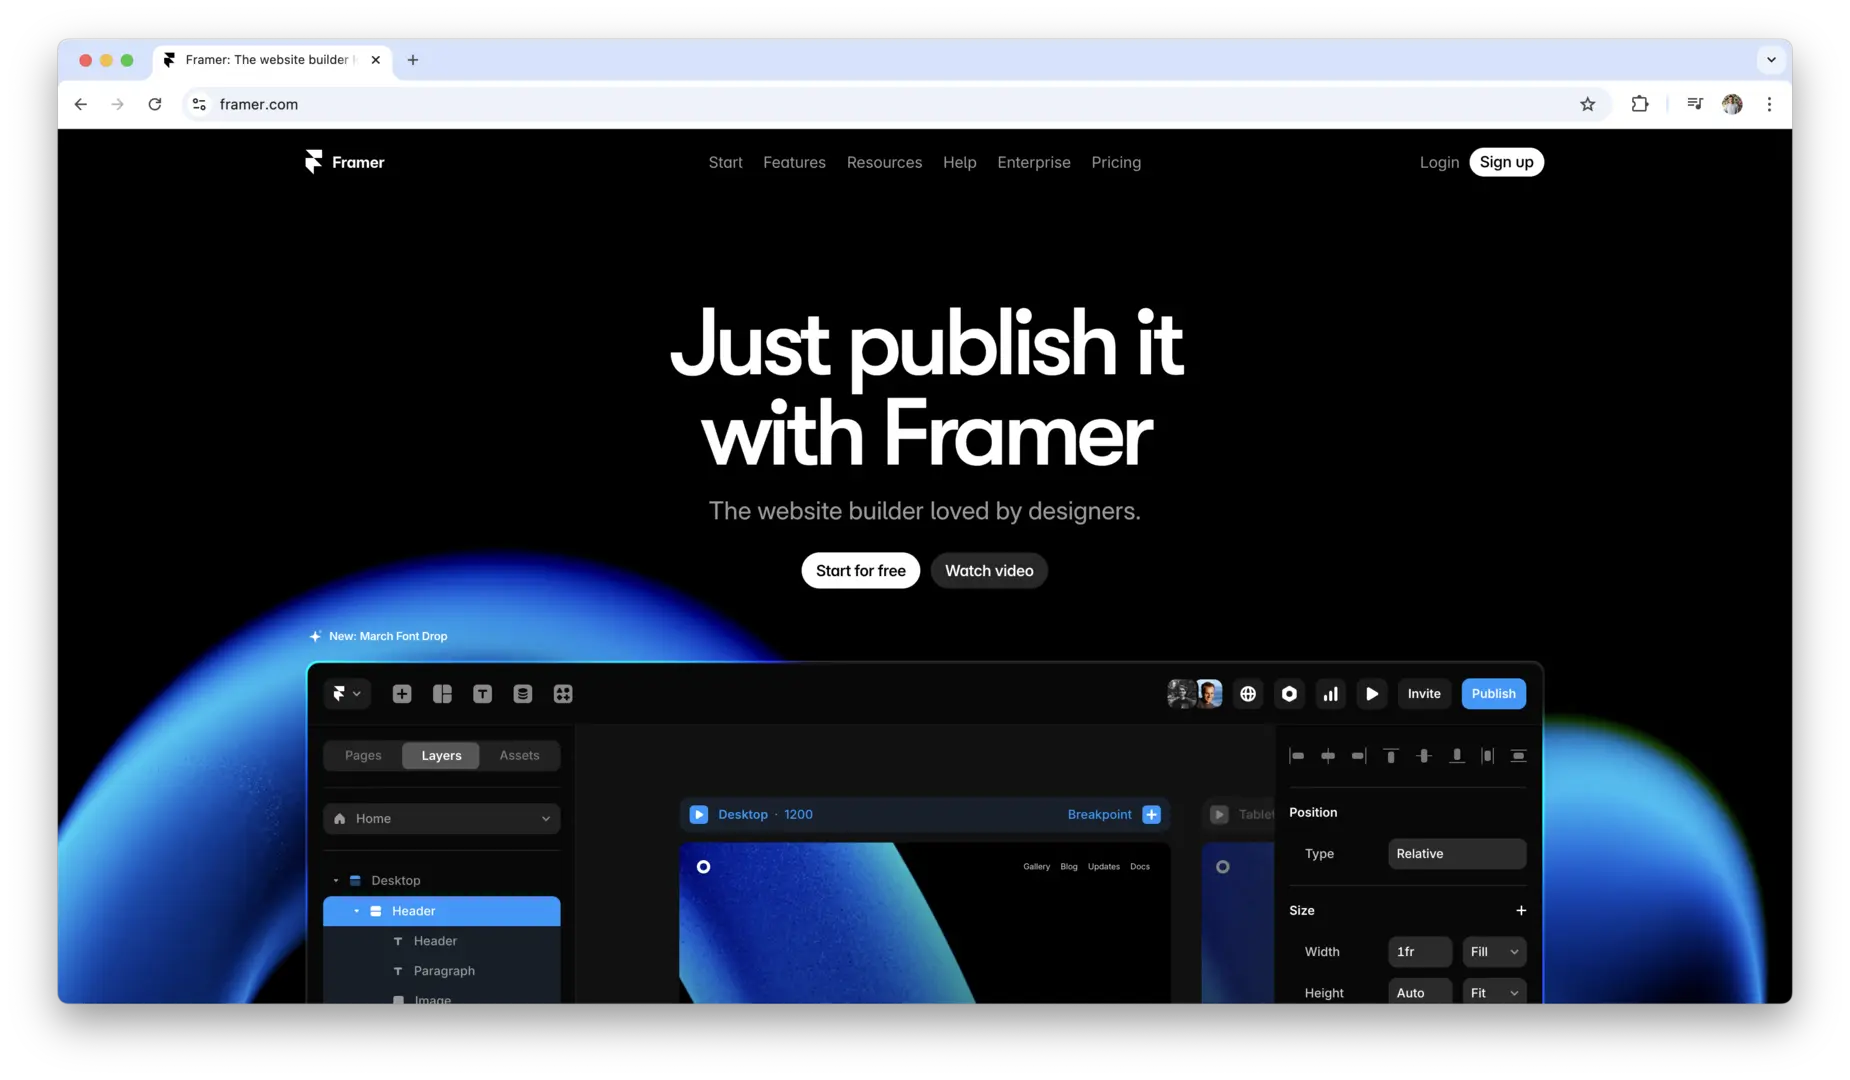
Task: Click the collaborator avatars in editor toolbar
Action: 1195,694
